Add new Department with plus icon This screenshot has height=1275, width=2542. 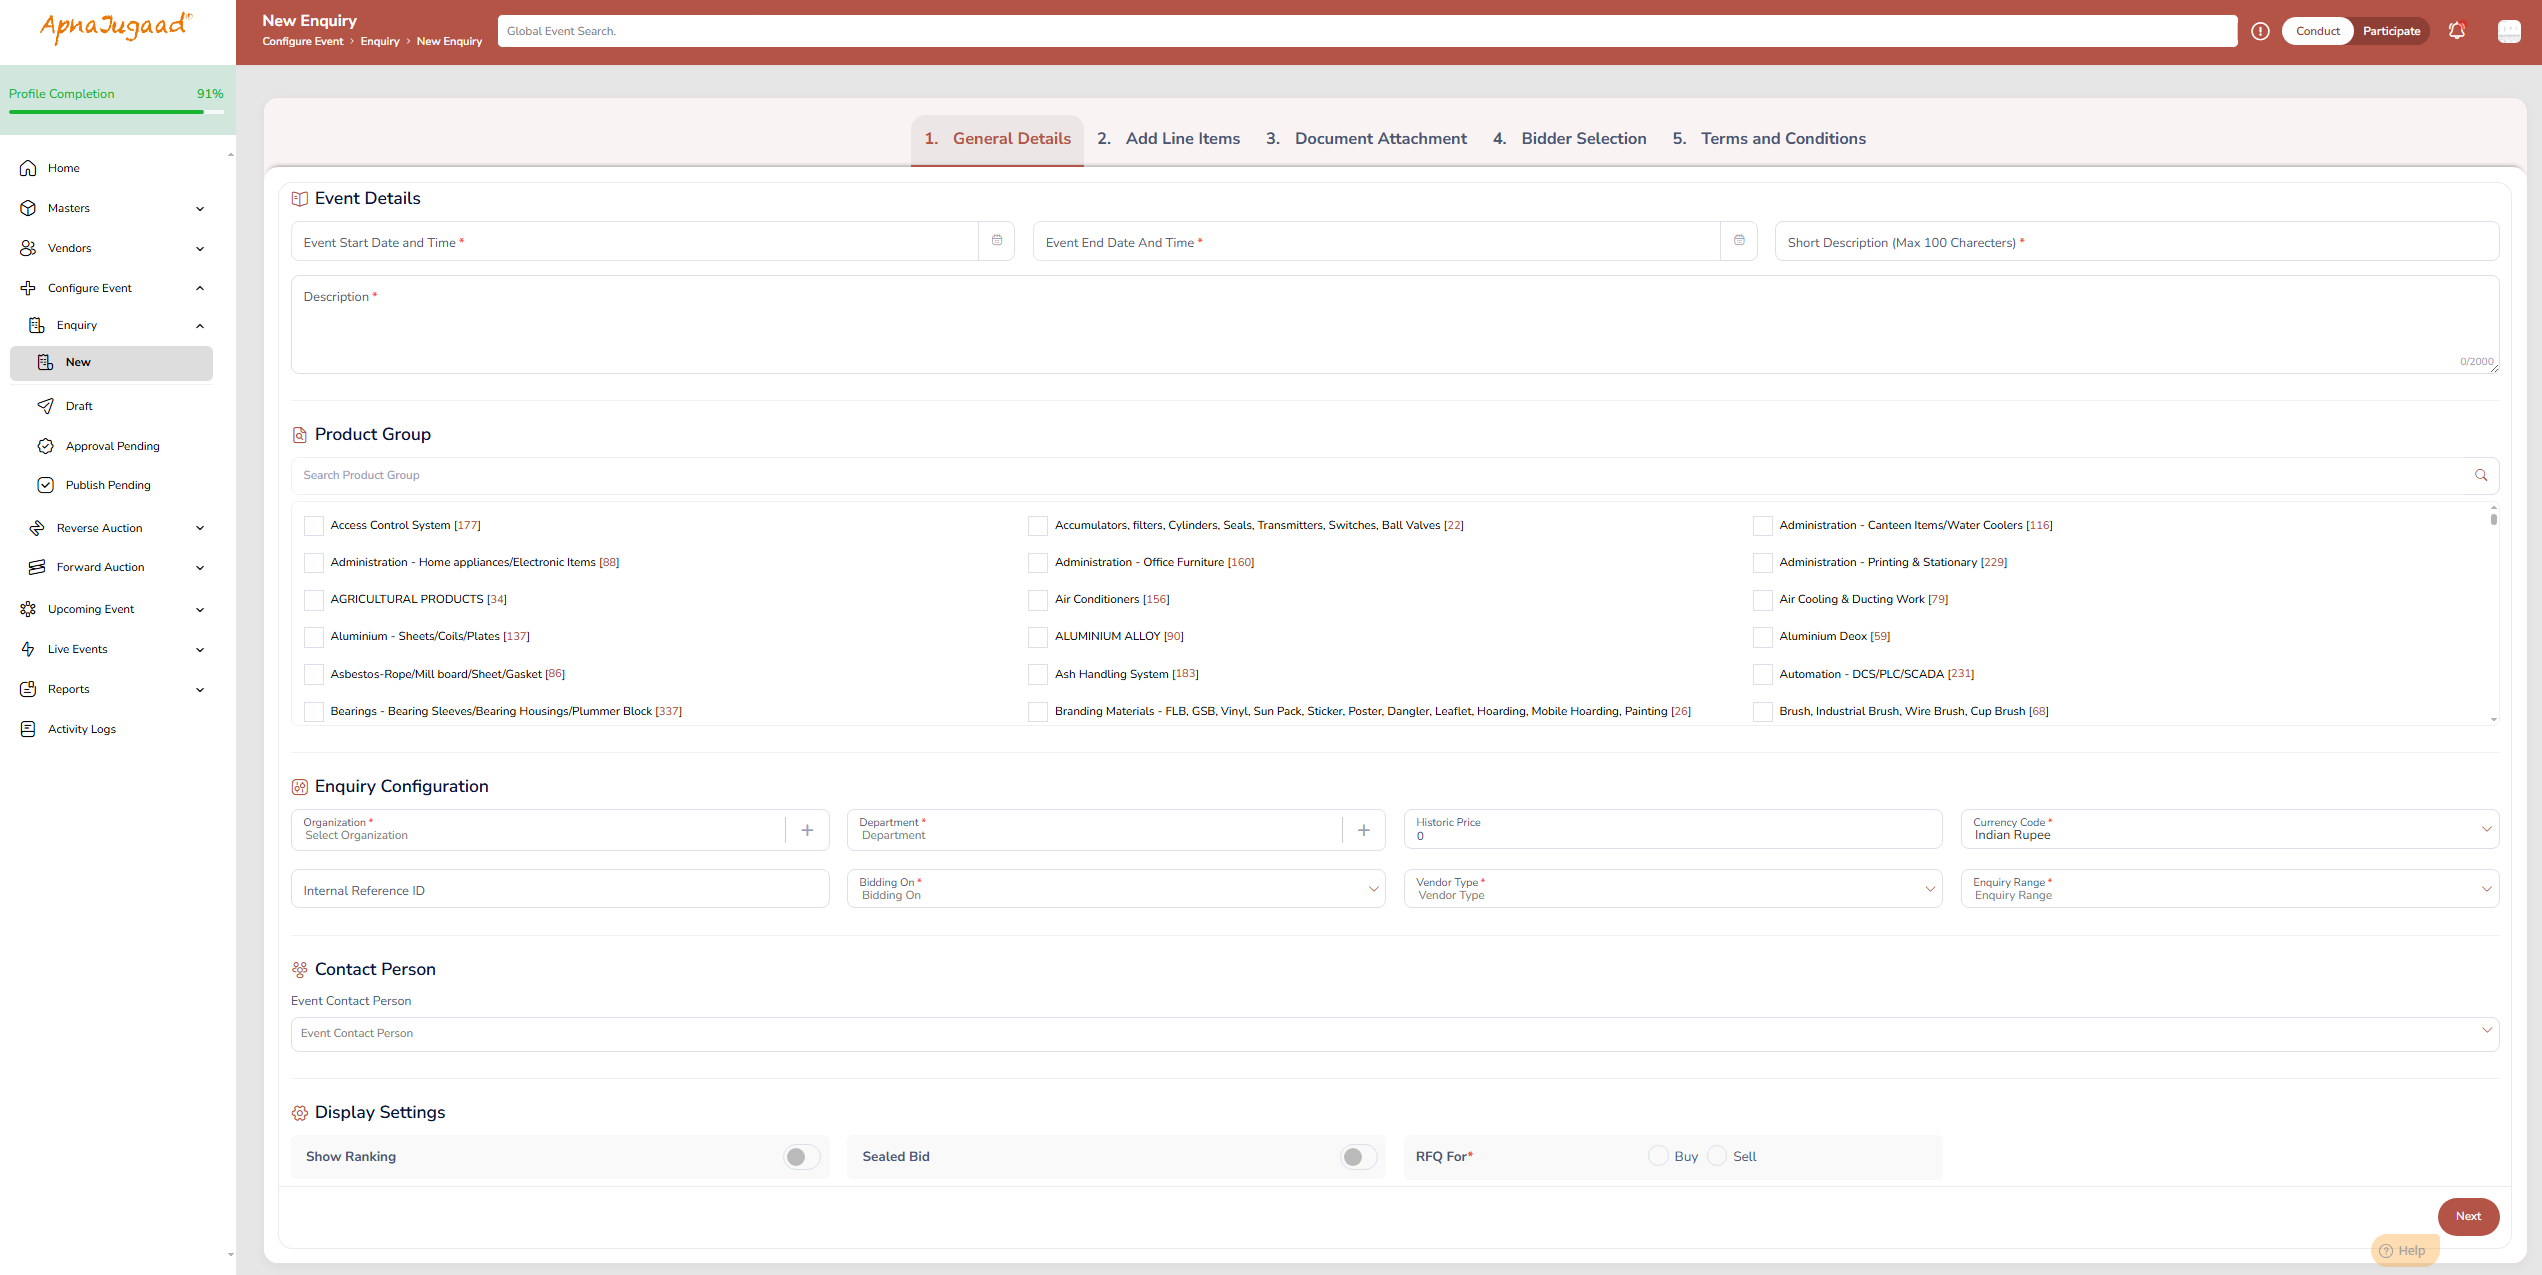coord(1363,830)
